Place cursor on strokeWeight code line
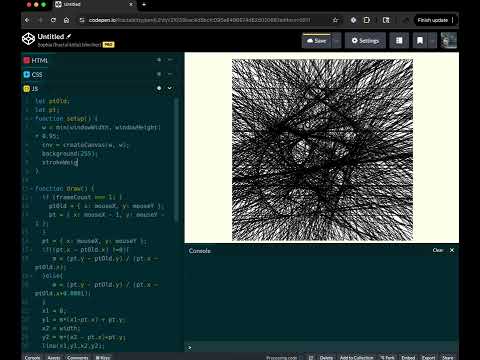 coord(60,162)
